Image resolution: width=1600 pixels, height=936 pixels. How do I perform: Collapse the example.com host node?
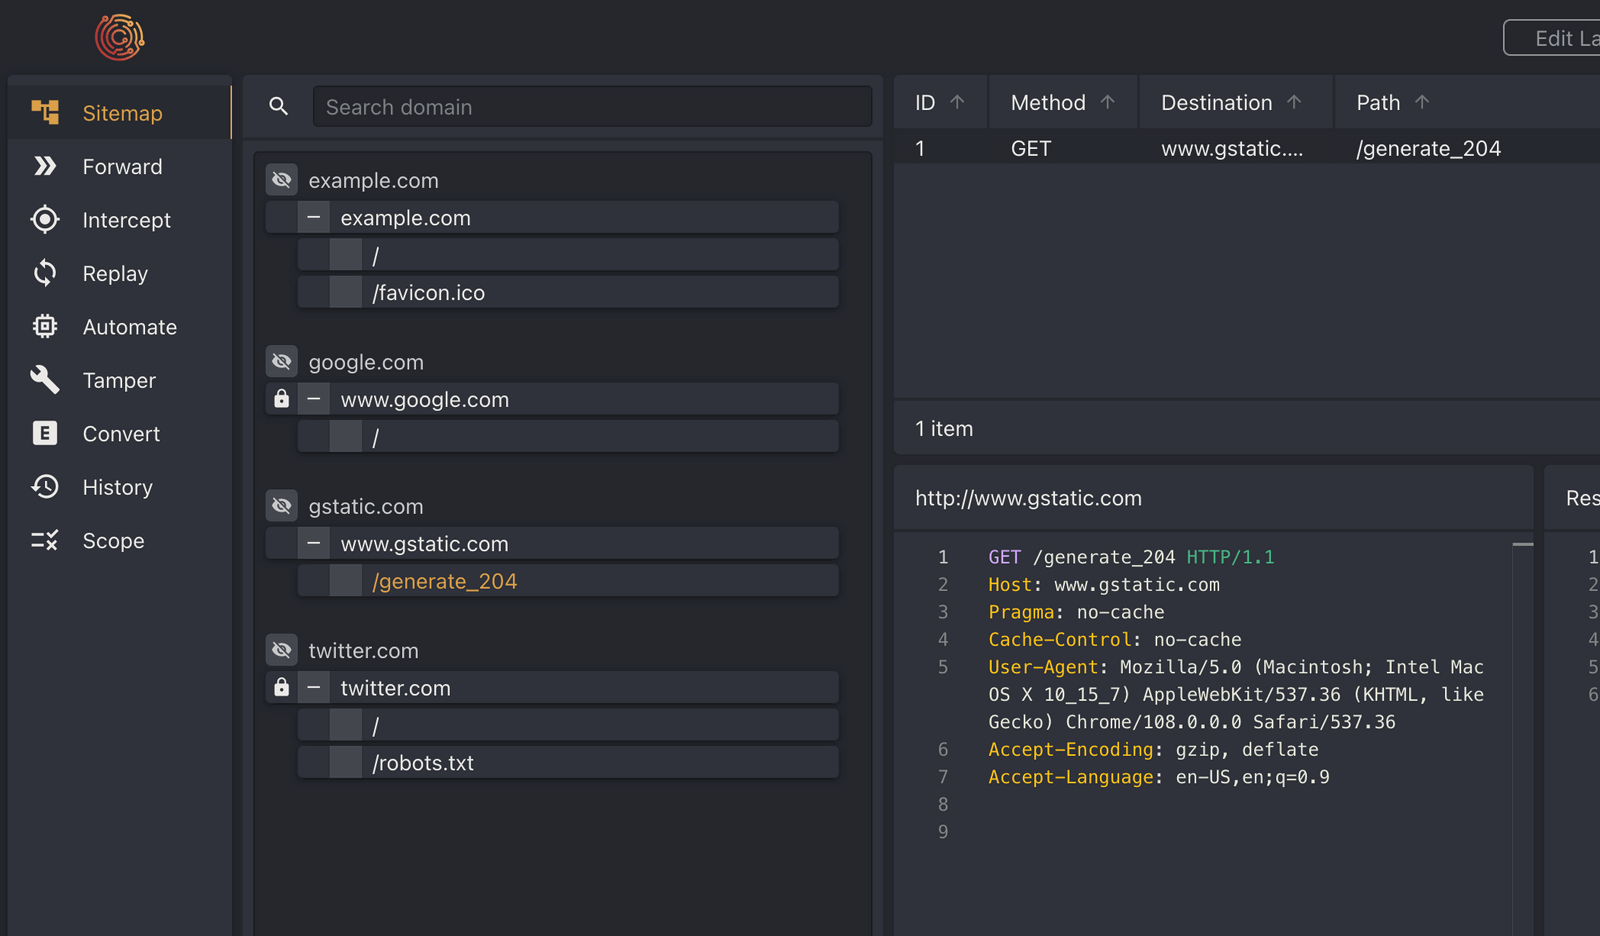click(314, 217)
